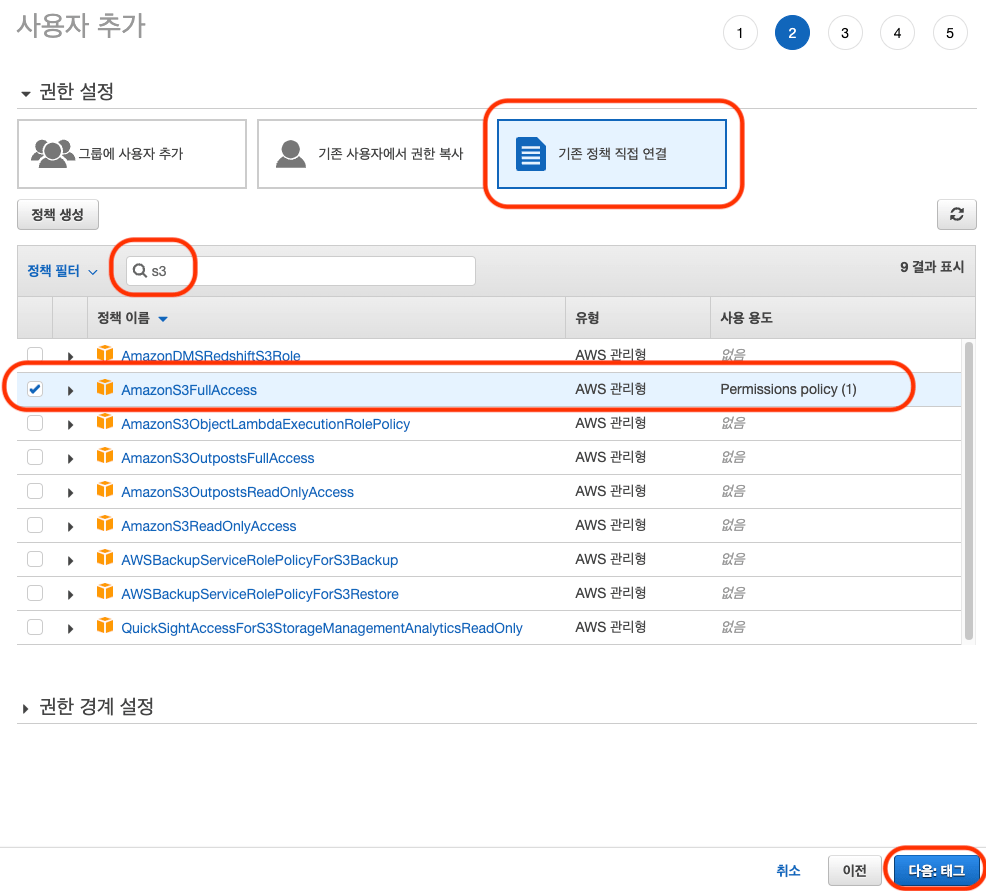986x891 pixels.
Task: Check the AmazonS3ReadOnlyAccess checkbox
Action: [35, 526]
